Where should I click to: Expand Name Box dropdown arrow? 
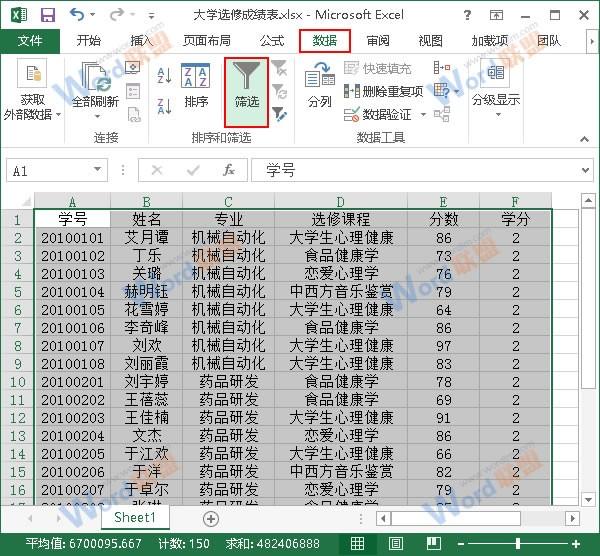click(x=98, y=170)
